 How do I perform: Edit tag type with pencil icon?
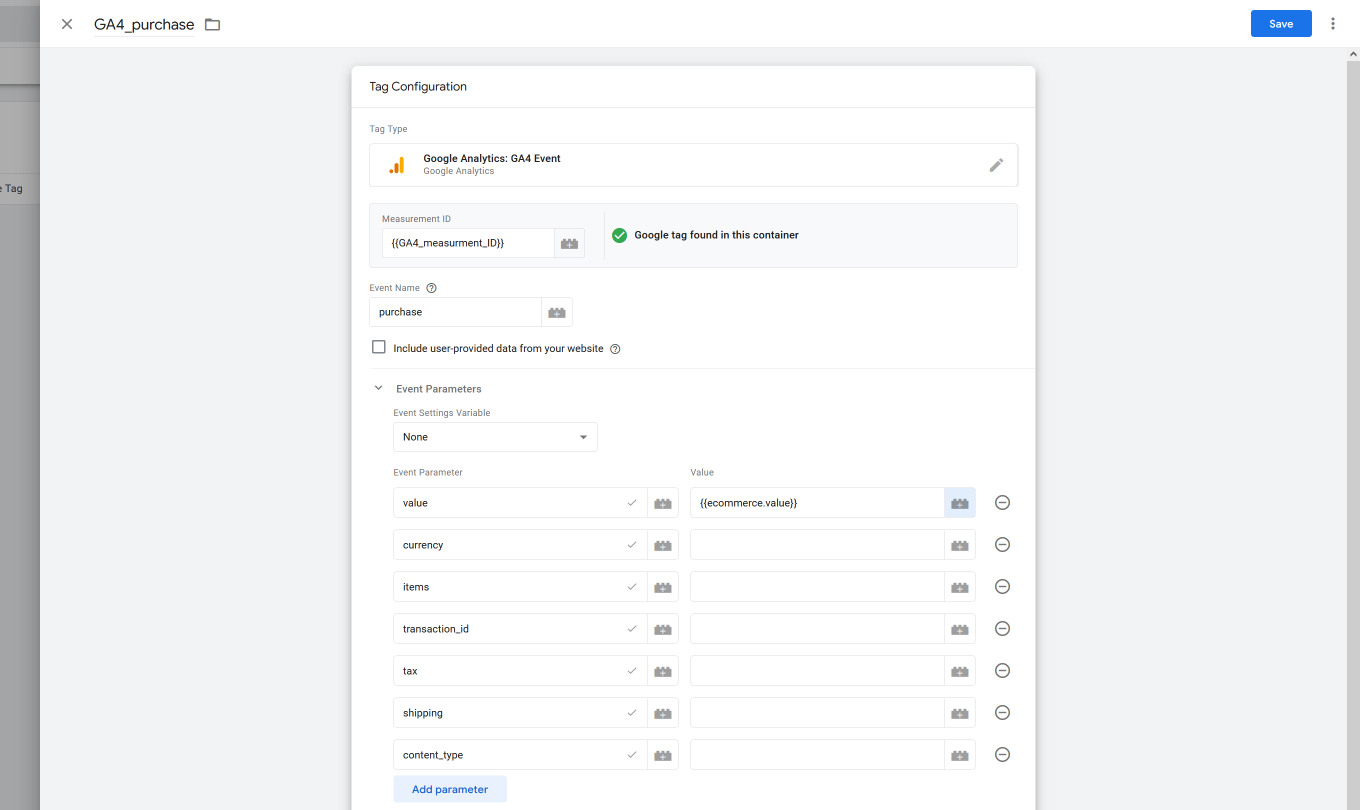click(996, 165)
